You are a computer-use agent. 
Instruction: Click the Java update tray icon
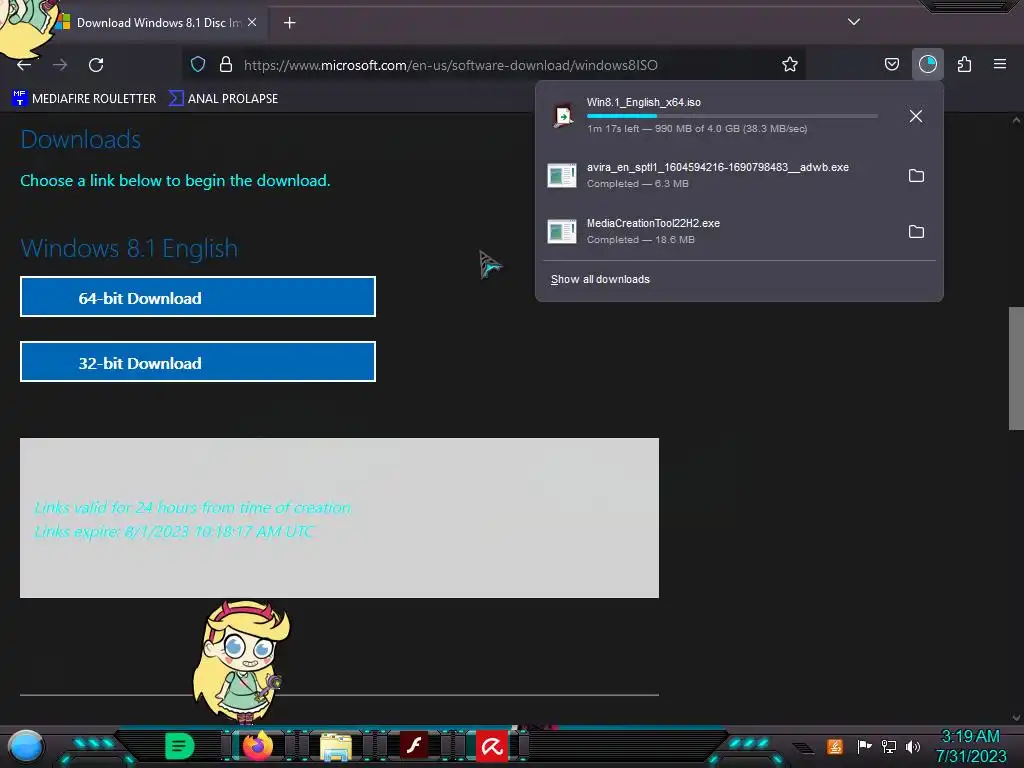click(835, 746)
